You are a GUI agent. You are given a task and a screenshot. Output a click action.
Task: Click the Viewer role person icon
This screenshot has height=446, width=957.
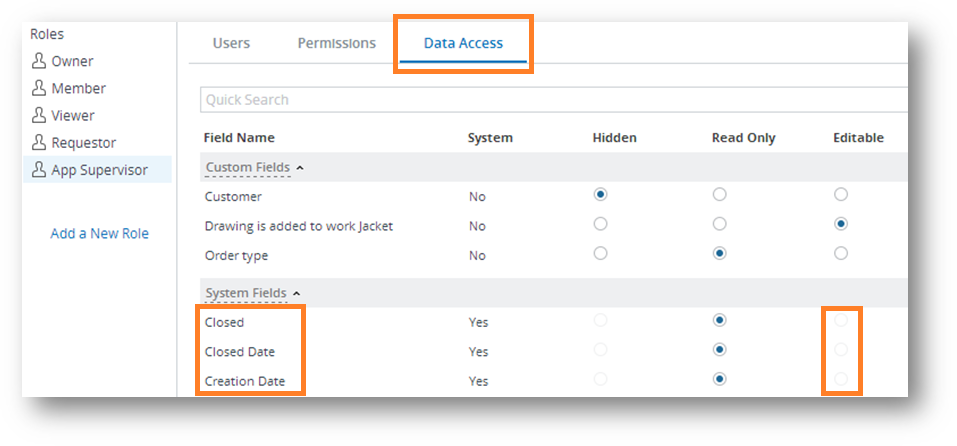pyautogui.click(x=40, y=115)
